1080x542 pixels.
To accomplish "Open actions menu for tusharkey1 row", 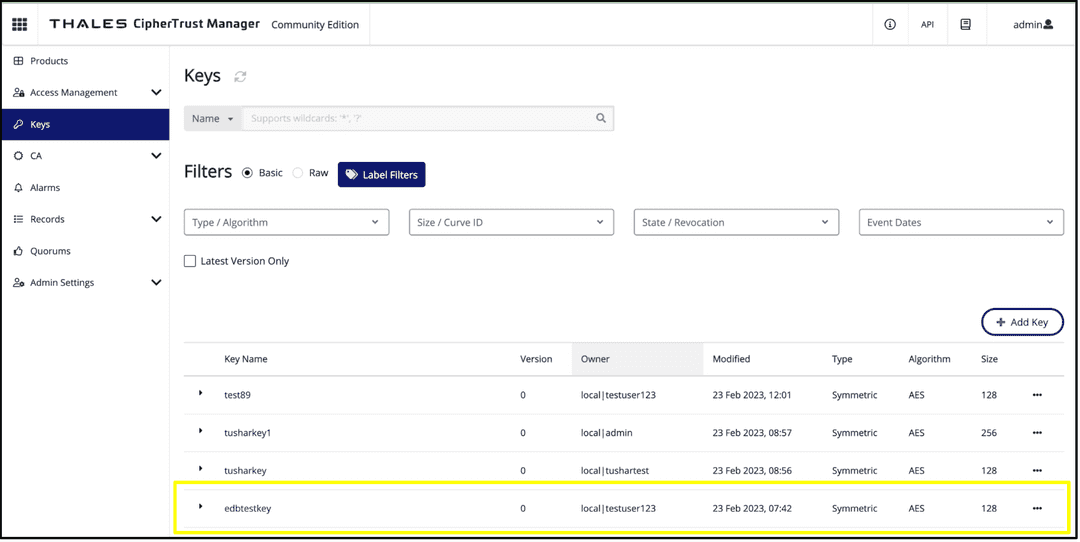I will 1037,433.
